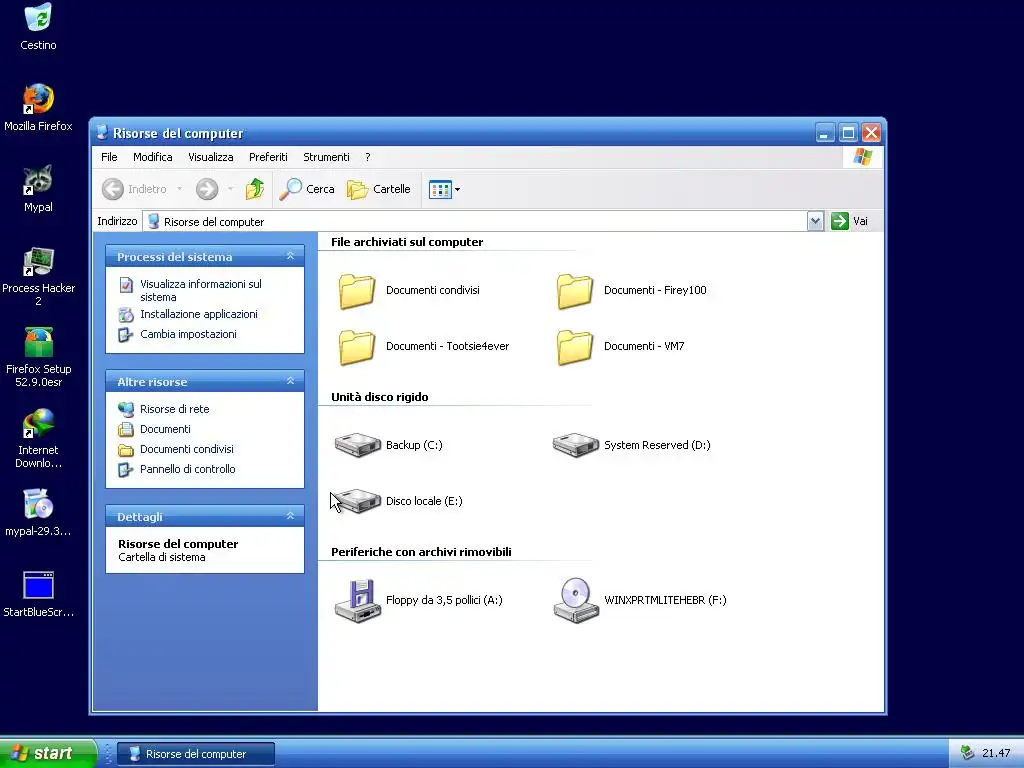
Task: Click Installazione applicazioni link
Action: 199,314
